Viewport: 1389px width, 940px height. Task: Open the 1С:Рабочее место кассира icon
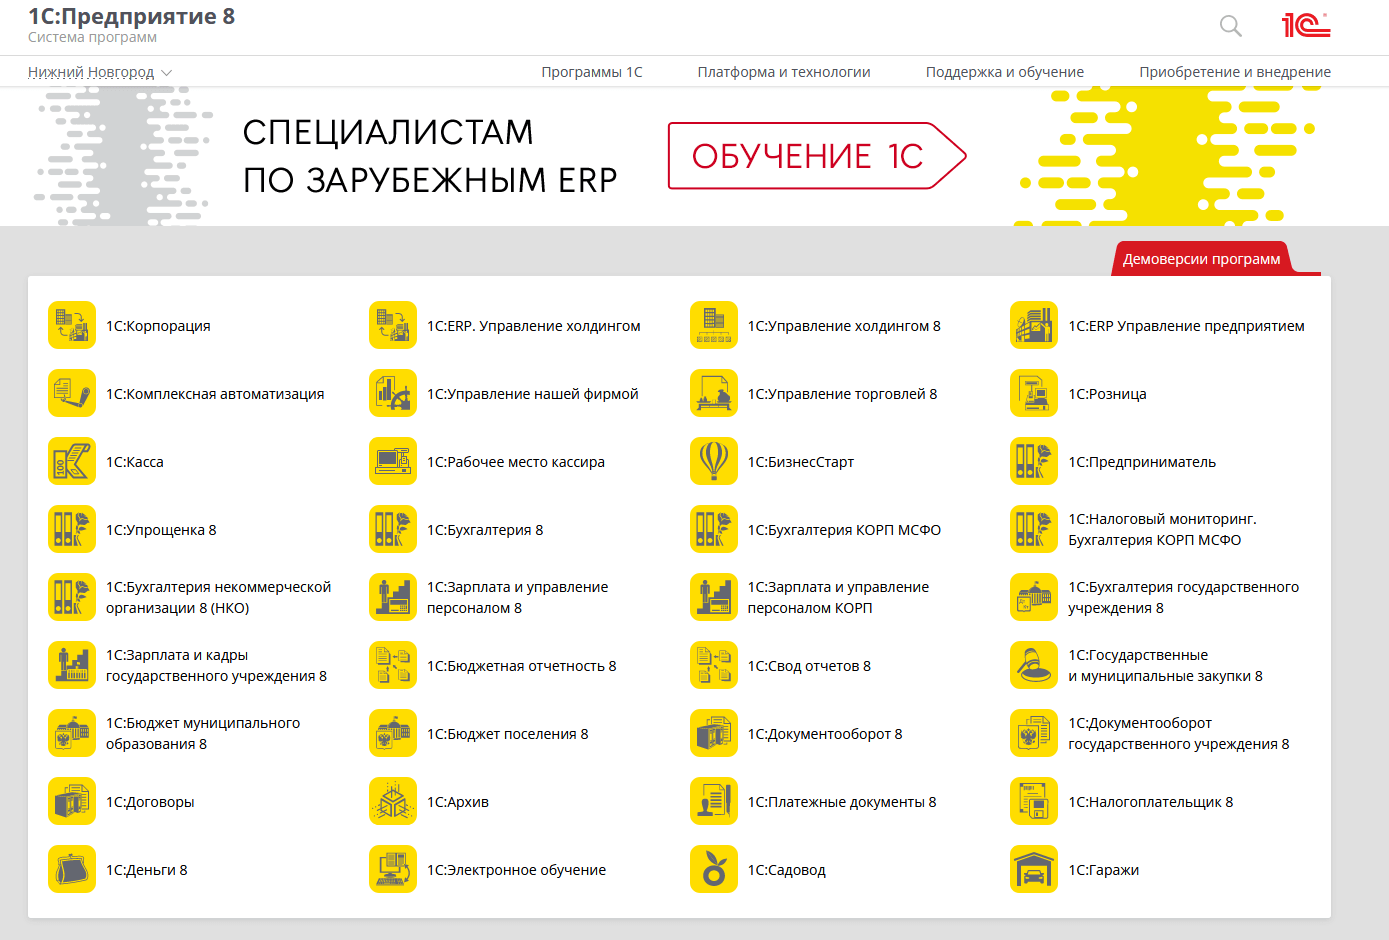point(393,462)
